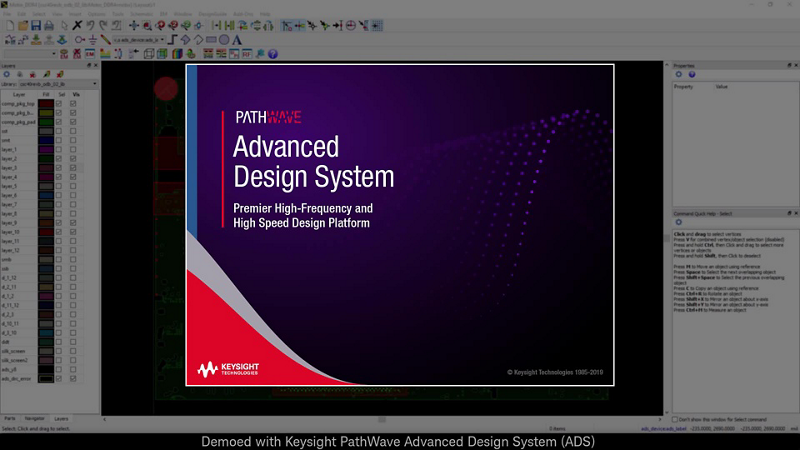Click the Print icon in toolbar
The height and width of the screenshot is (450, 800).
(x=49, y=26)
